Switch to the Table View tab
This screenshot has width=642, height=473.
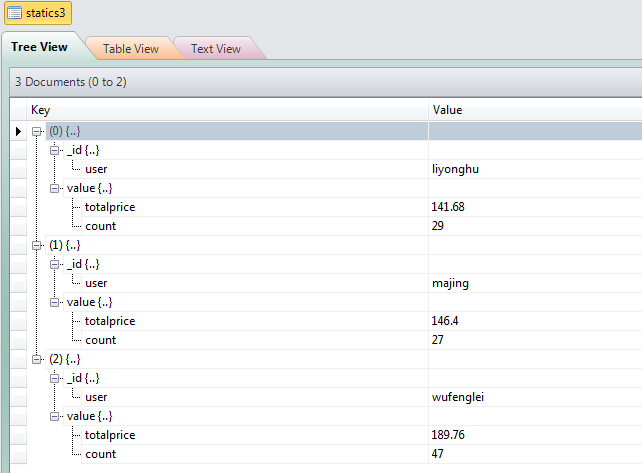pos(131,49)
